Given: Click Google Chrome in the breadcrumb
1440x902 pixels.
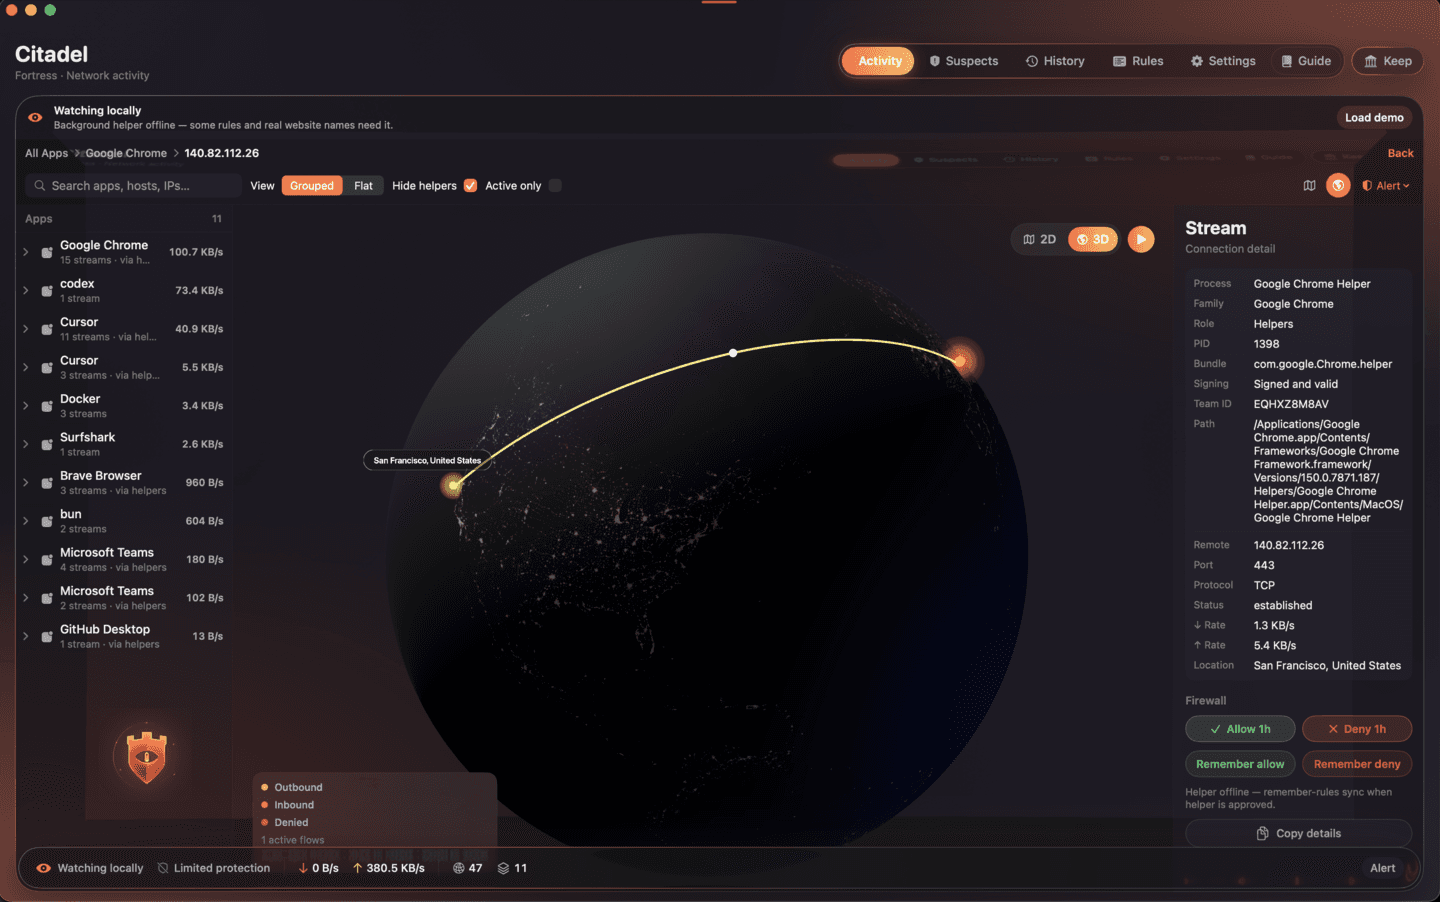Looking at the screenshot, I should (126, 153).
